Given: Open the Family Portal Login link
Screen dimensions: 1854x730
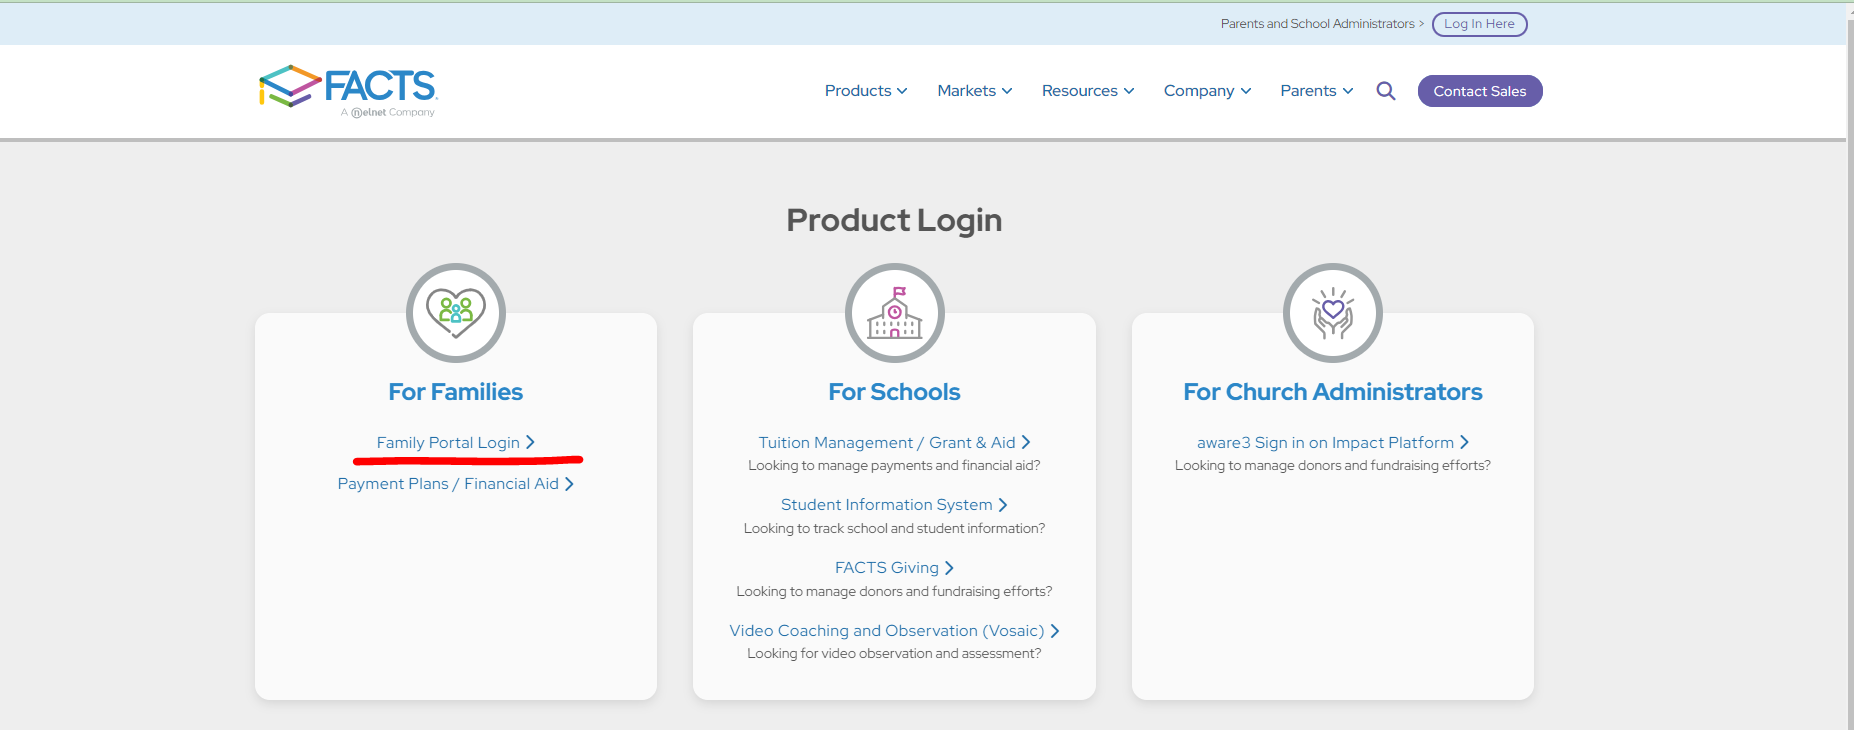Looking at the screenshot, I should click(x=456, y=442).
